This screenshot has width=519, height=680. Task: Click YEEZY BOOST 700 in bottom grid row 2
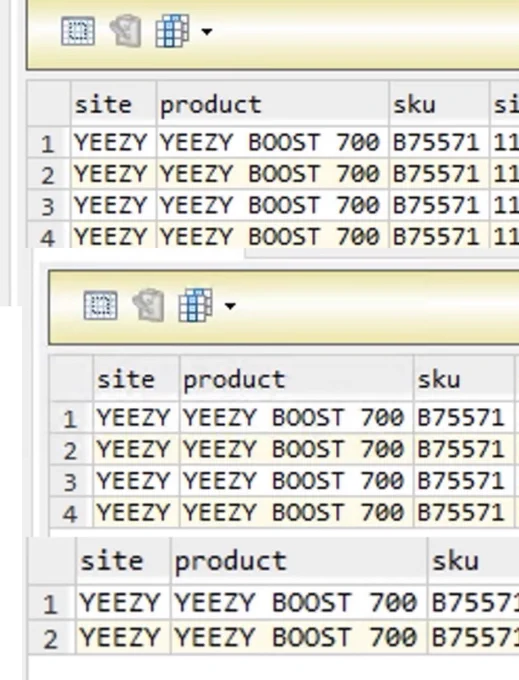[x=299, y=637]
